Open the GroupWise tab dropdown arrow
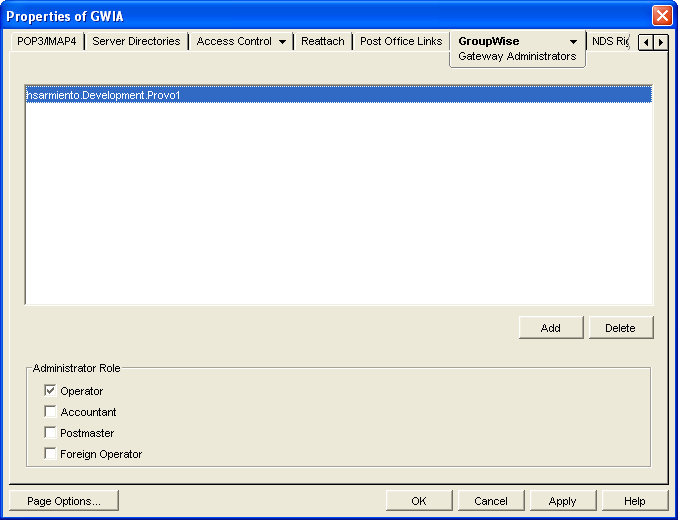This screenshot has width=678, height=520. (573, 42)
